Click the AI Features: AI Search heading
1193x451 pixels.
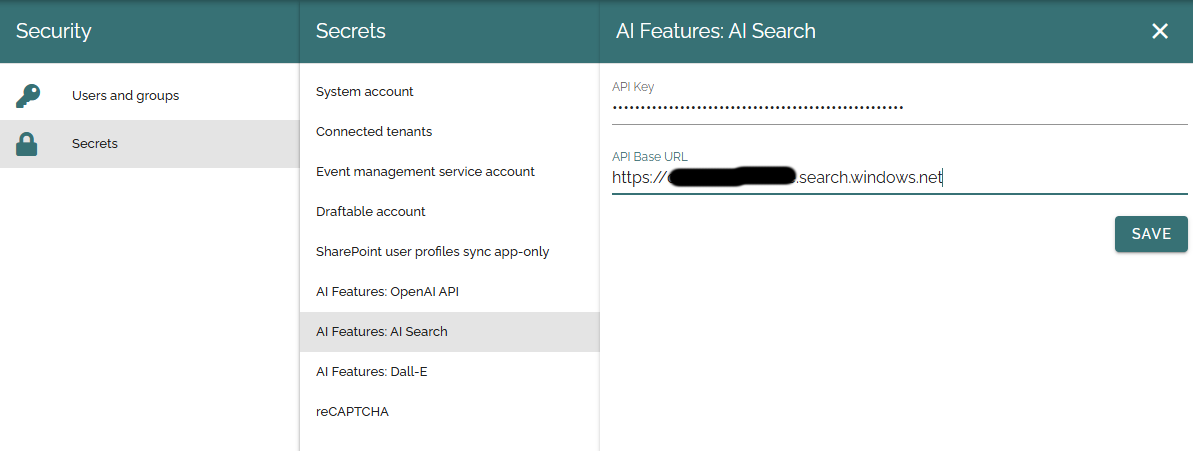(716, 31)
